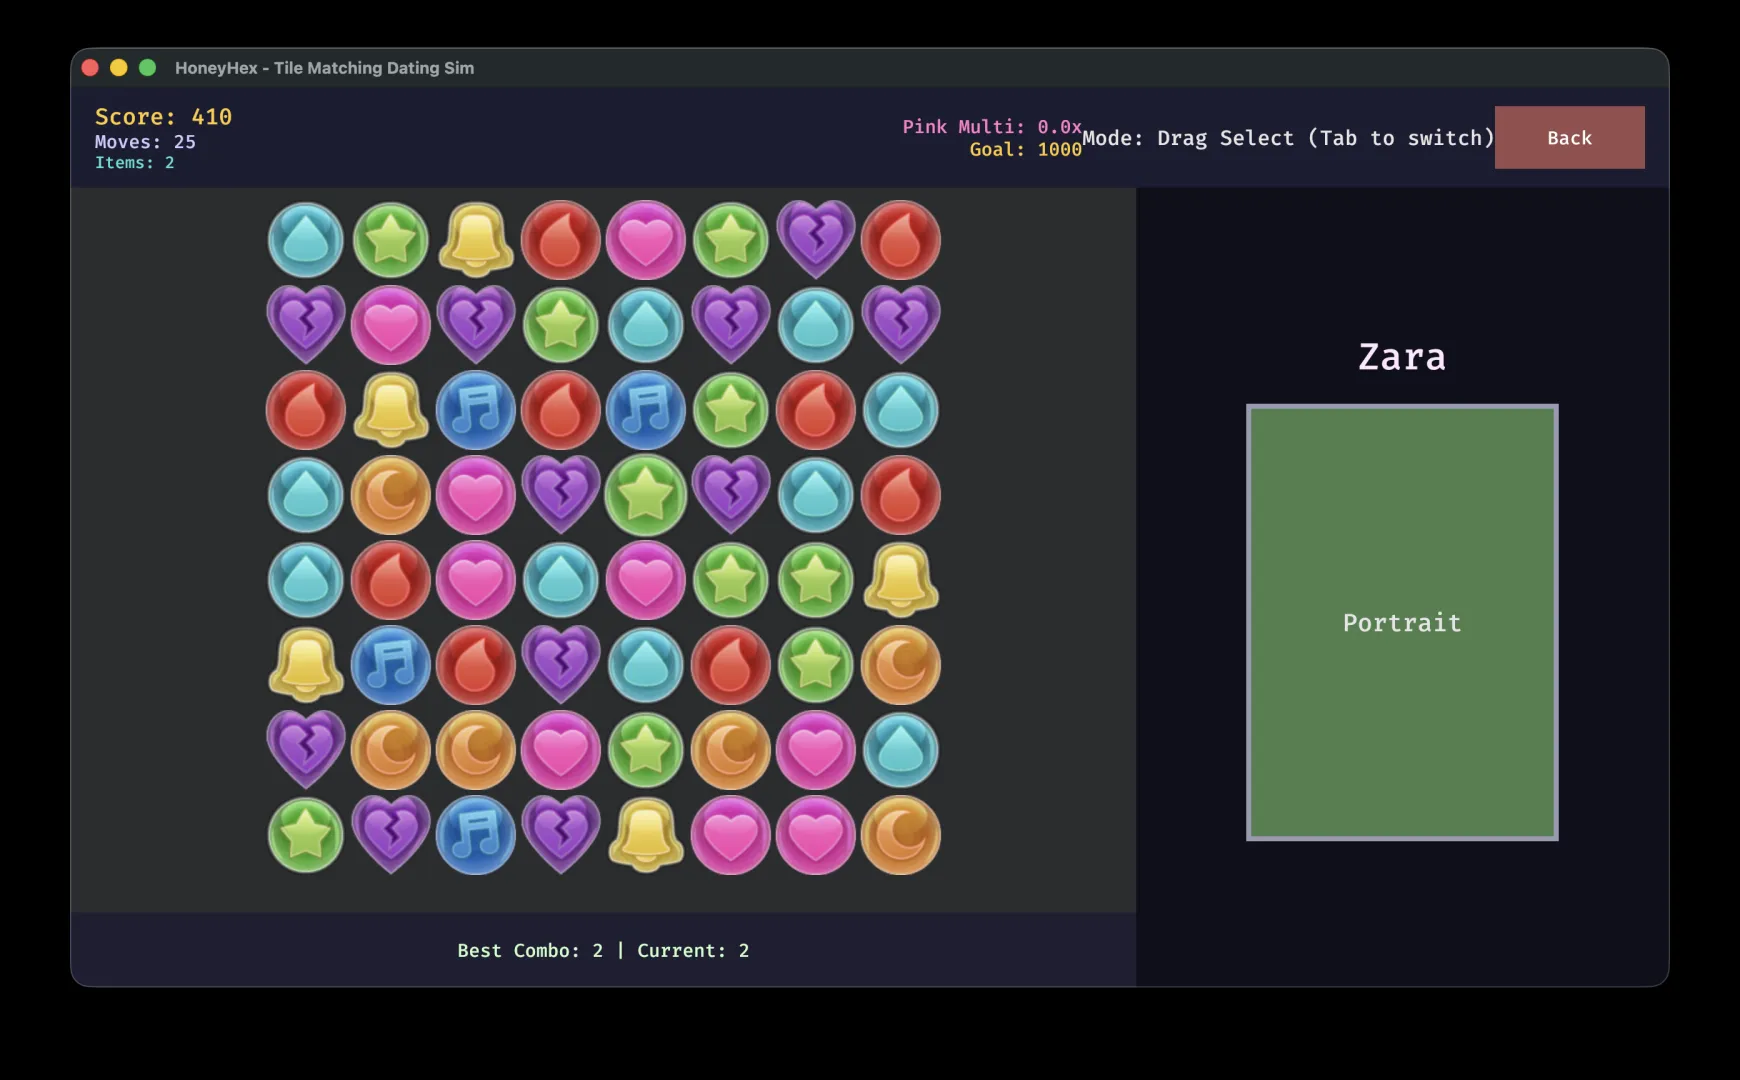Click Mode: Drag Select to switch selection modes

(1290, 138)
